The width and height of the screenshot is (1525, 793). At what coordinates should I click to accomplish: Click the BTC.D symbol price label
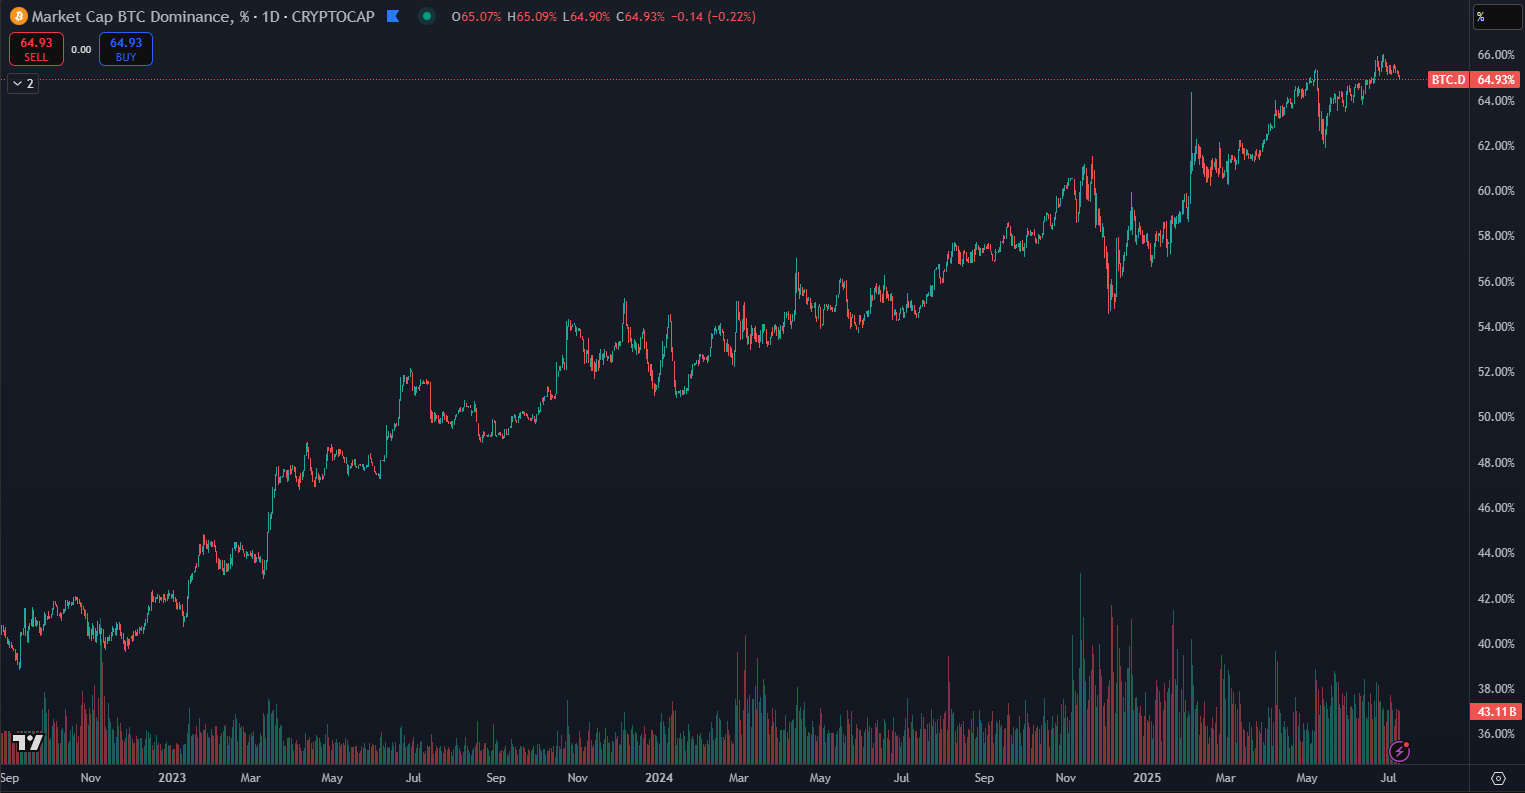[x=1448, y=79]
